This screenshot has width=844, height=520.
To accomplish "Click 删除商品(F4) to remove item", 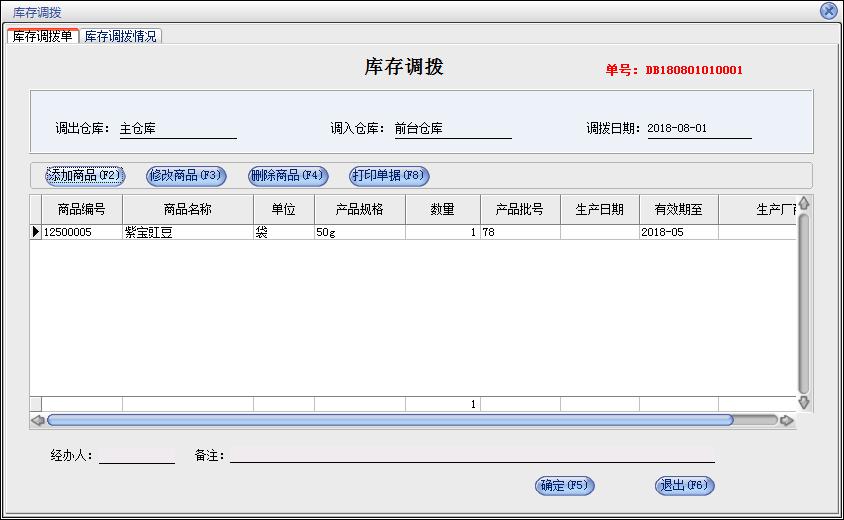I will tap(288, 176).
